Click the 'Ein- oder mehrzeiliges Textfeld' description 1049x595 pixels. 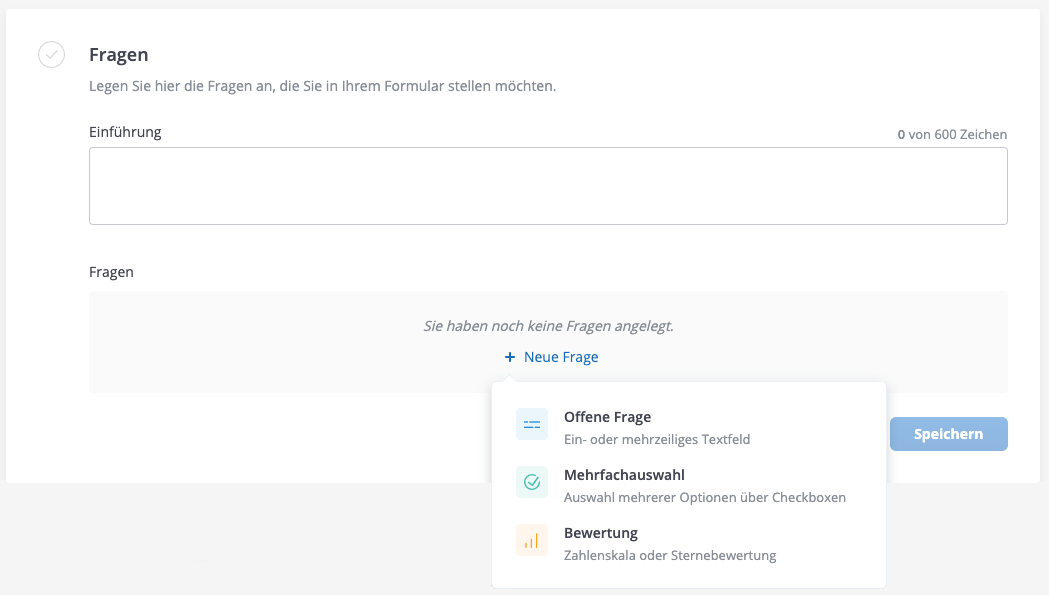pyautogui.click(x=657, y=439)
